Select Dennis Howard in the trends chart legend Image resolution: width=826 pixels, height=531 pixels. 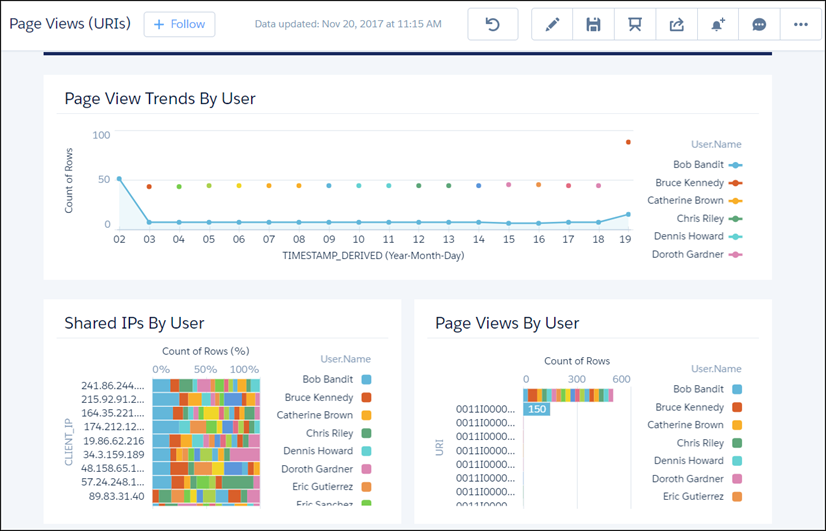(698, 237)
